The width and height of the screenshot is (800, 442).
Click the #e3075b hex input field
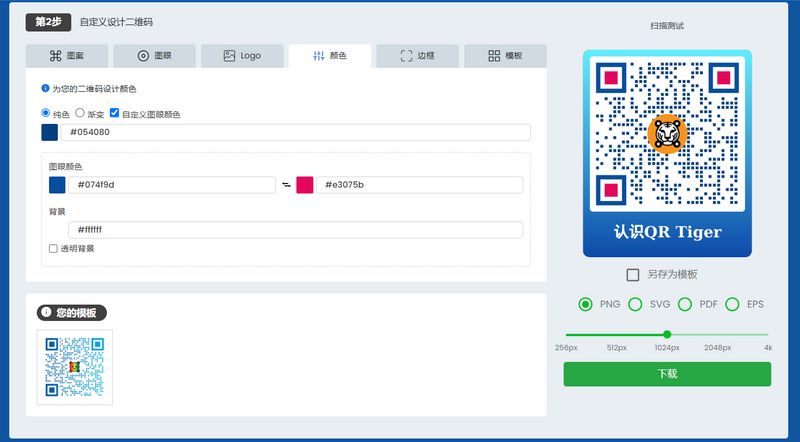pyautogui.click(x=419, y=185)
